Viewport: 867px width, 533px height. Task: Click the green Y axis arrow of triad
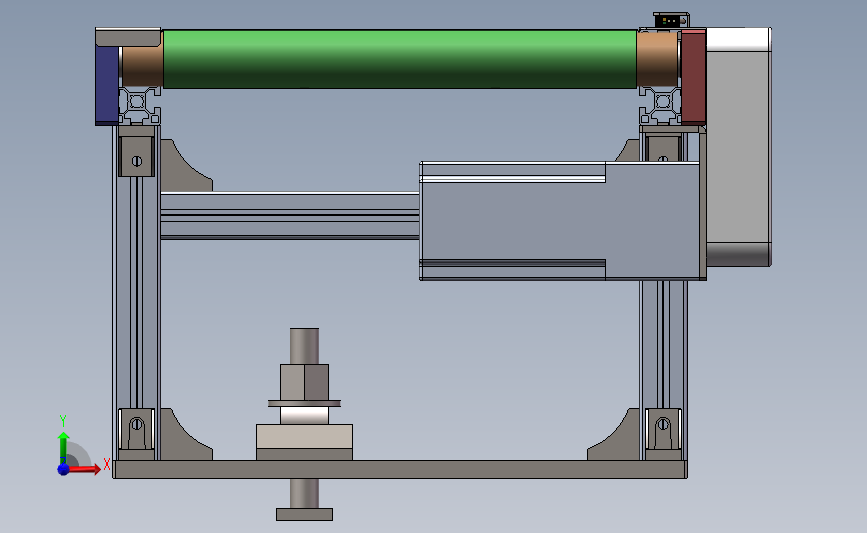63,449
